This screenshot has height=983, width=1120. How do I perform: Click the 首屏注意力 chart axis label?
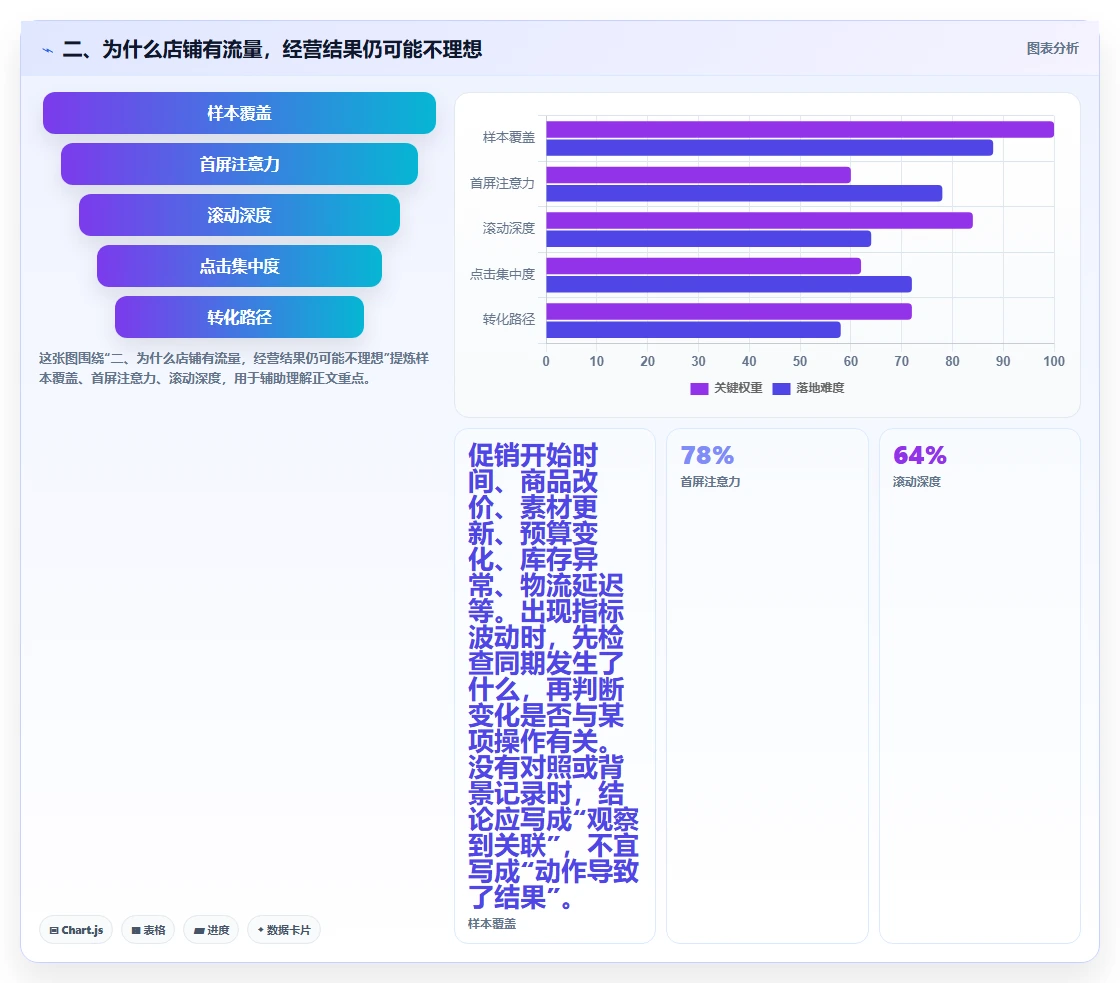coord(502,184)
